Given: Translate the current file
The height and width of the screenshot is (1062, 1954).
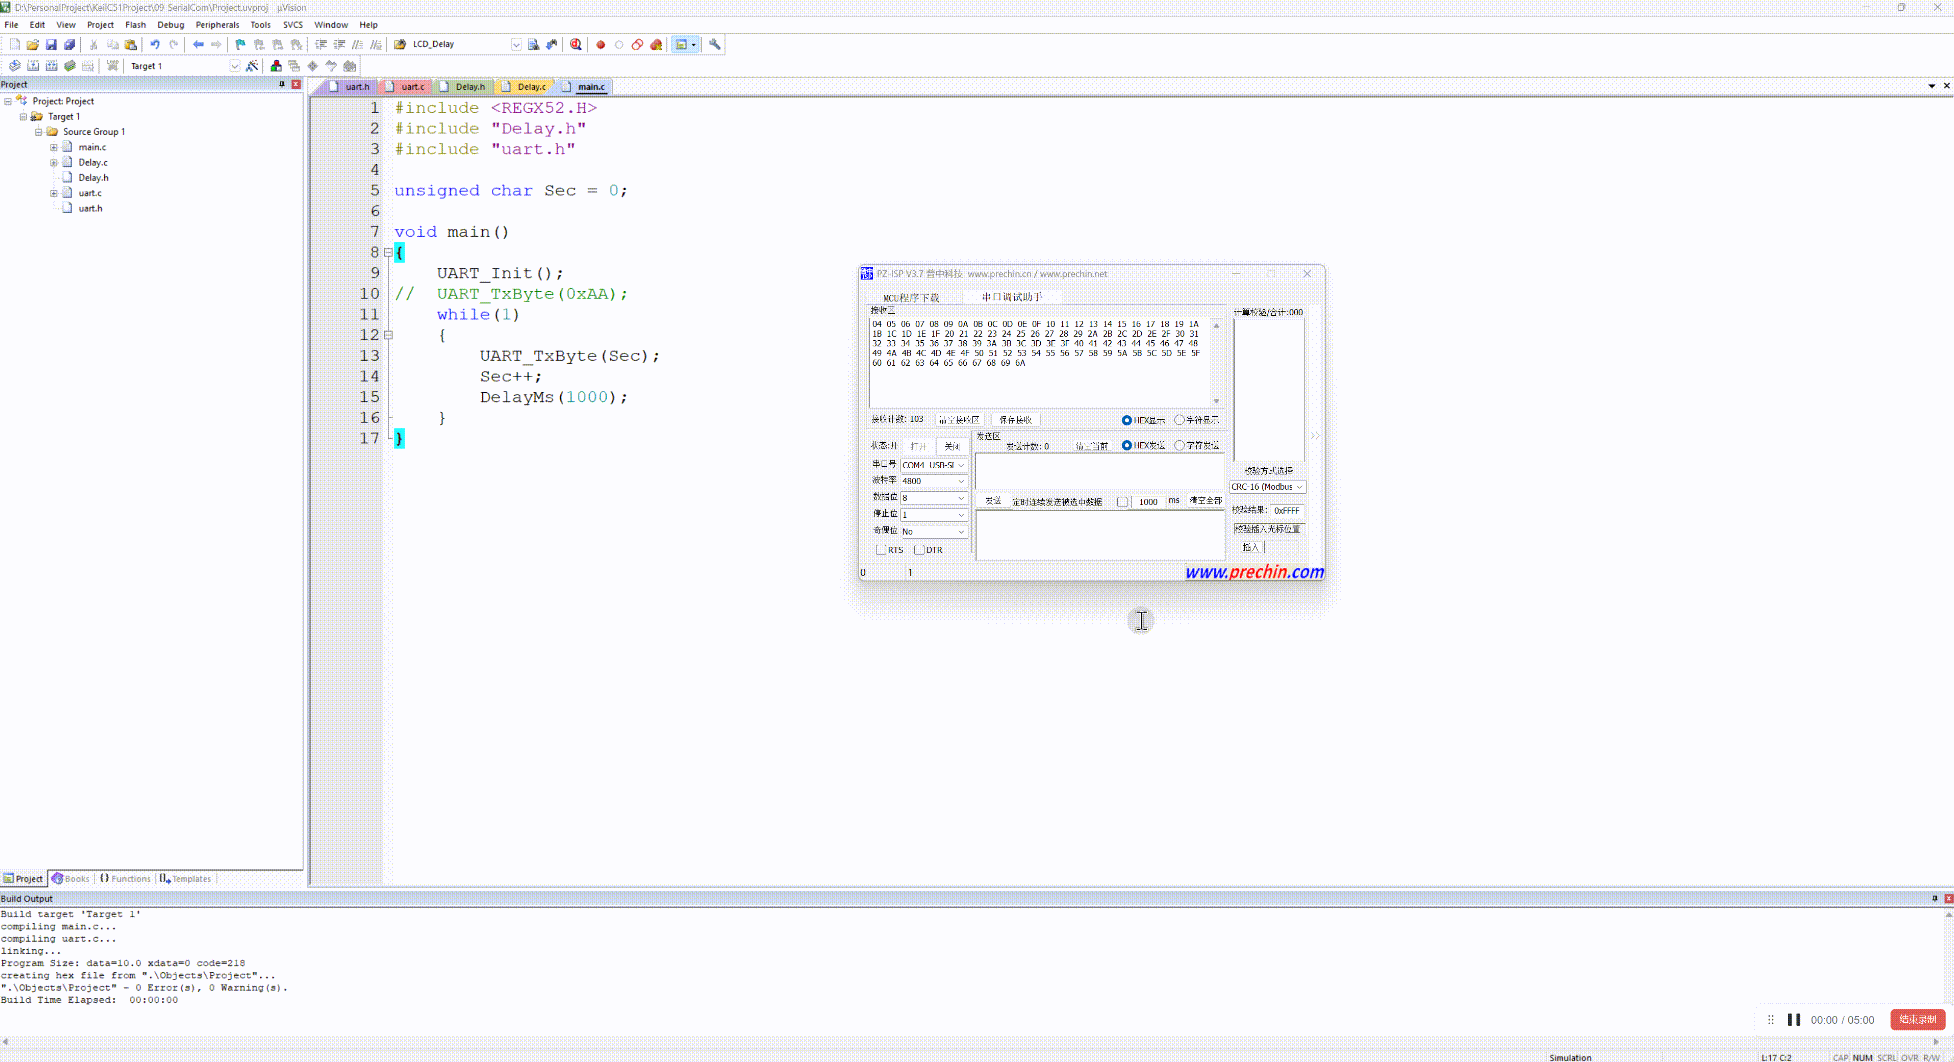Looking at the screenshot, I should point(14,66).
